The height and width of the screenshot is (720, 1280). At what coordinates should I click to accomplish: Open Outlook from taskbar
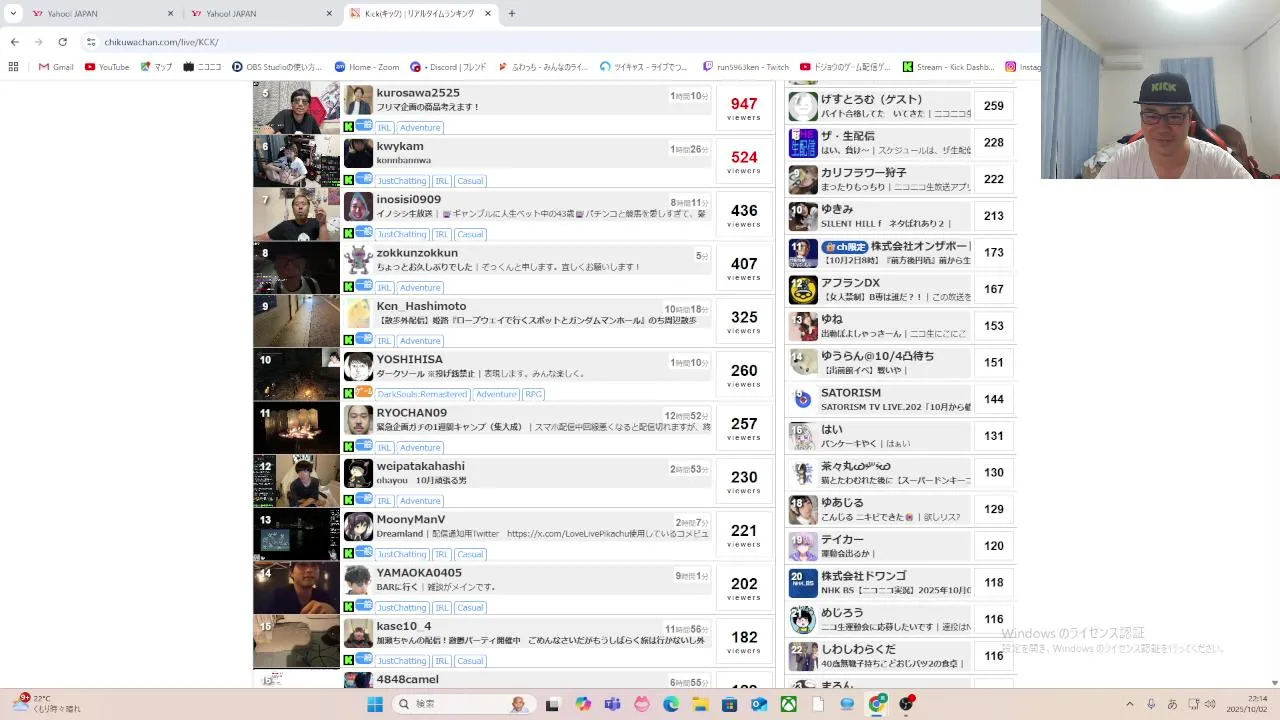coord(759,704)
